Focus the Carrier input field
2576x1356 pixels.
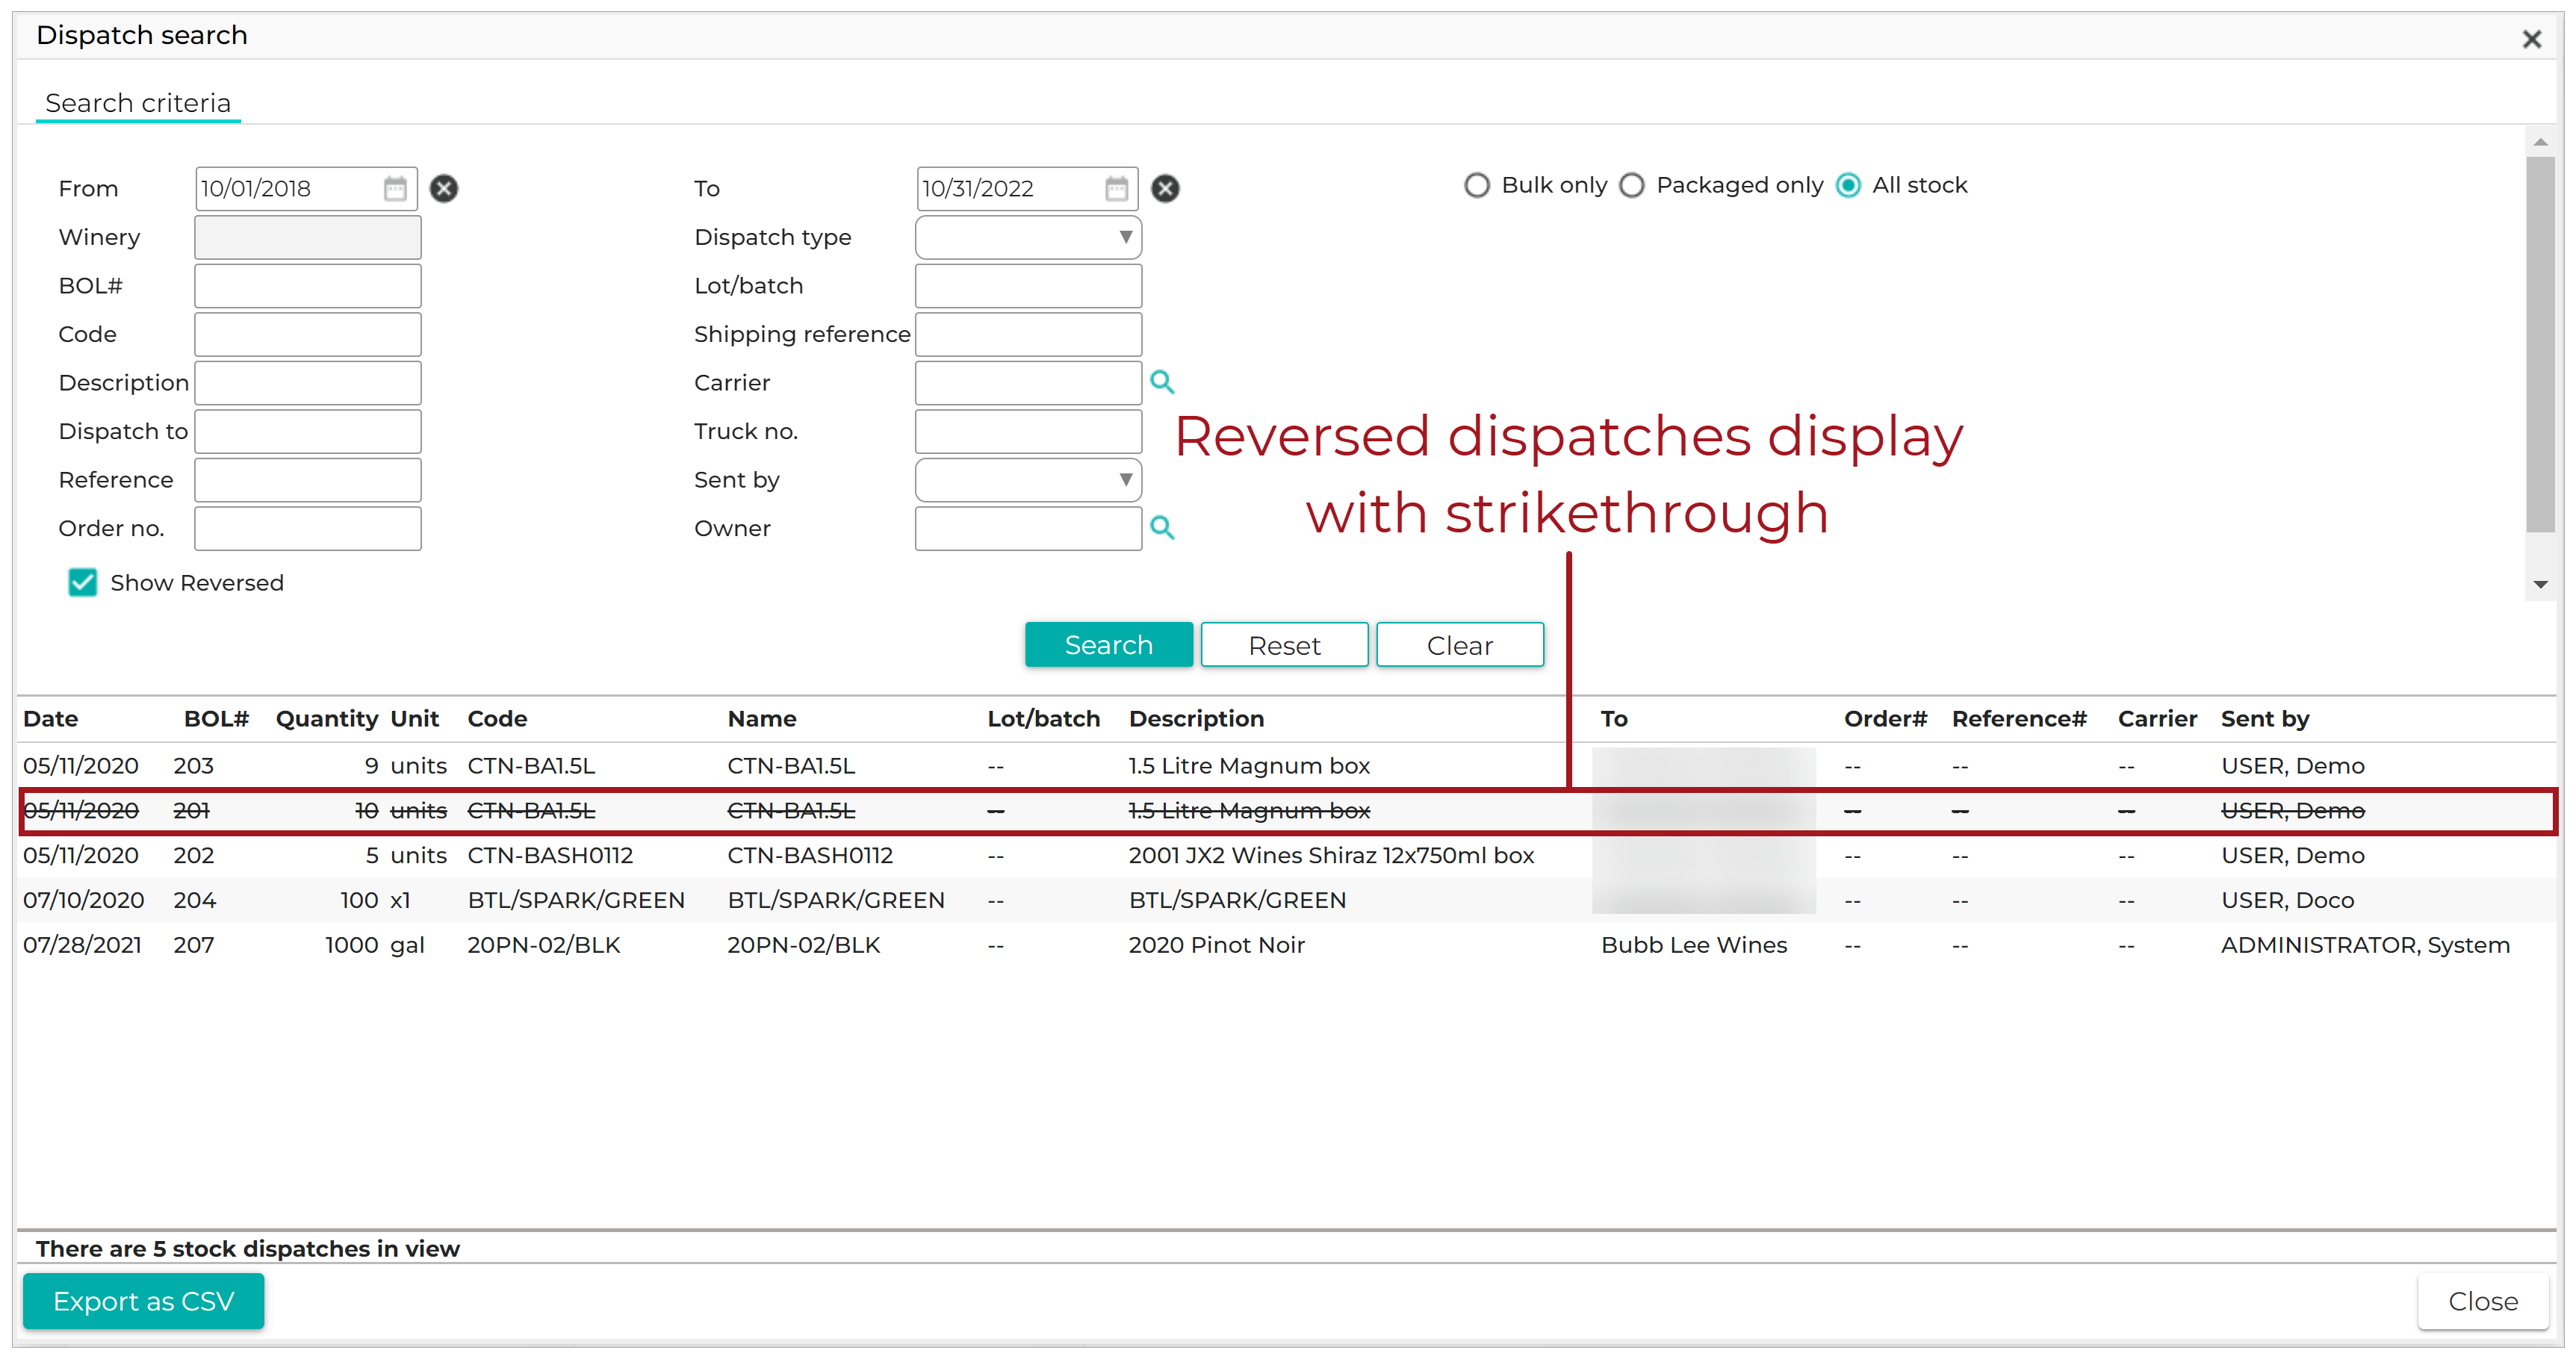[1028, 383]
